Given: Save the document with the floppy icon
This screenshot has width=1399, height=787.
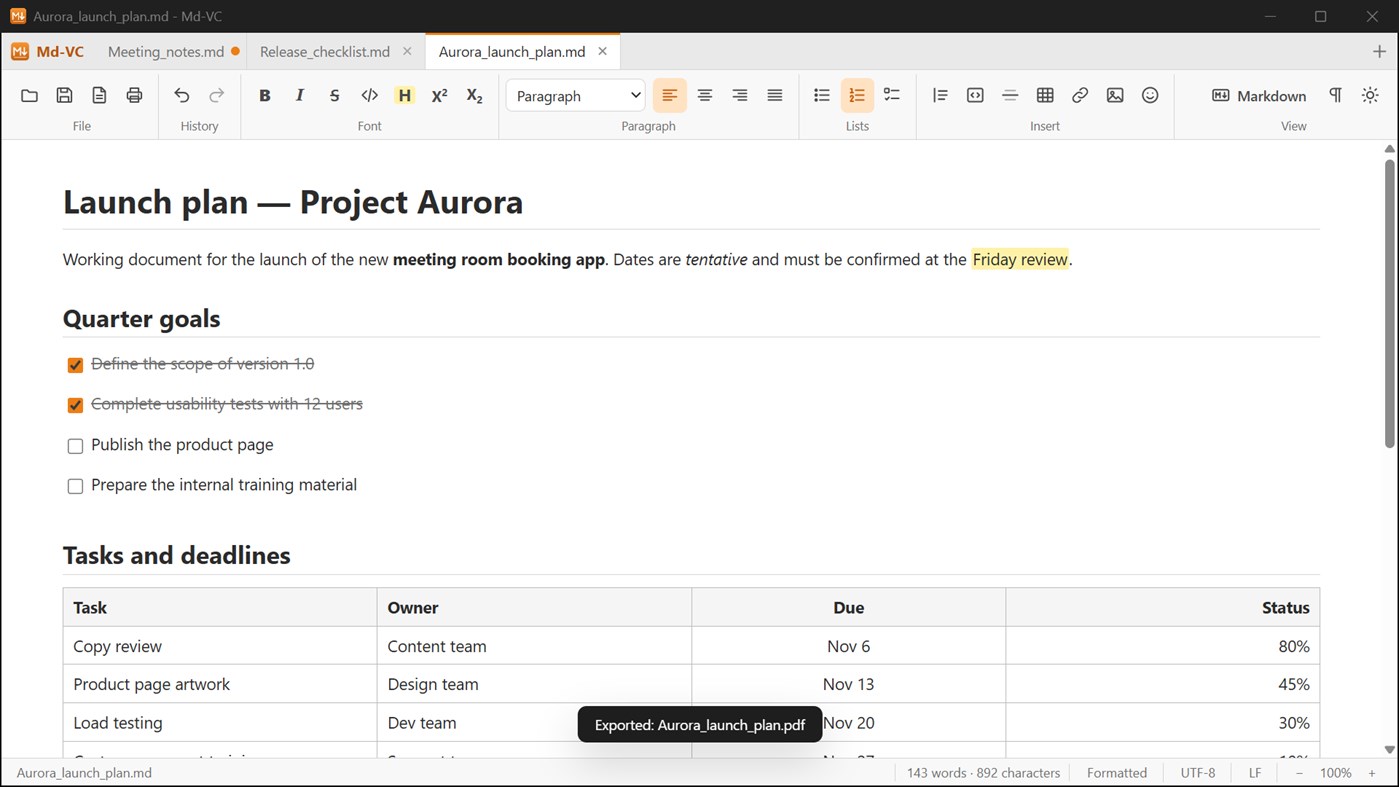Looking at the screenshot, I should tap(64, 95).
